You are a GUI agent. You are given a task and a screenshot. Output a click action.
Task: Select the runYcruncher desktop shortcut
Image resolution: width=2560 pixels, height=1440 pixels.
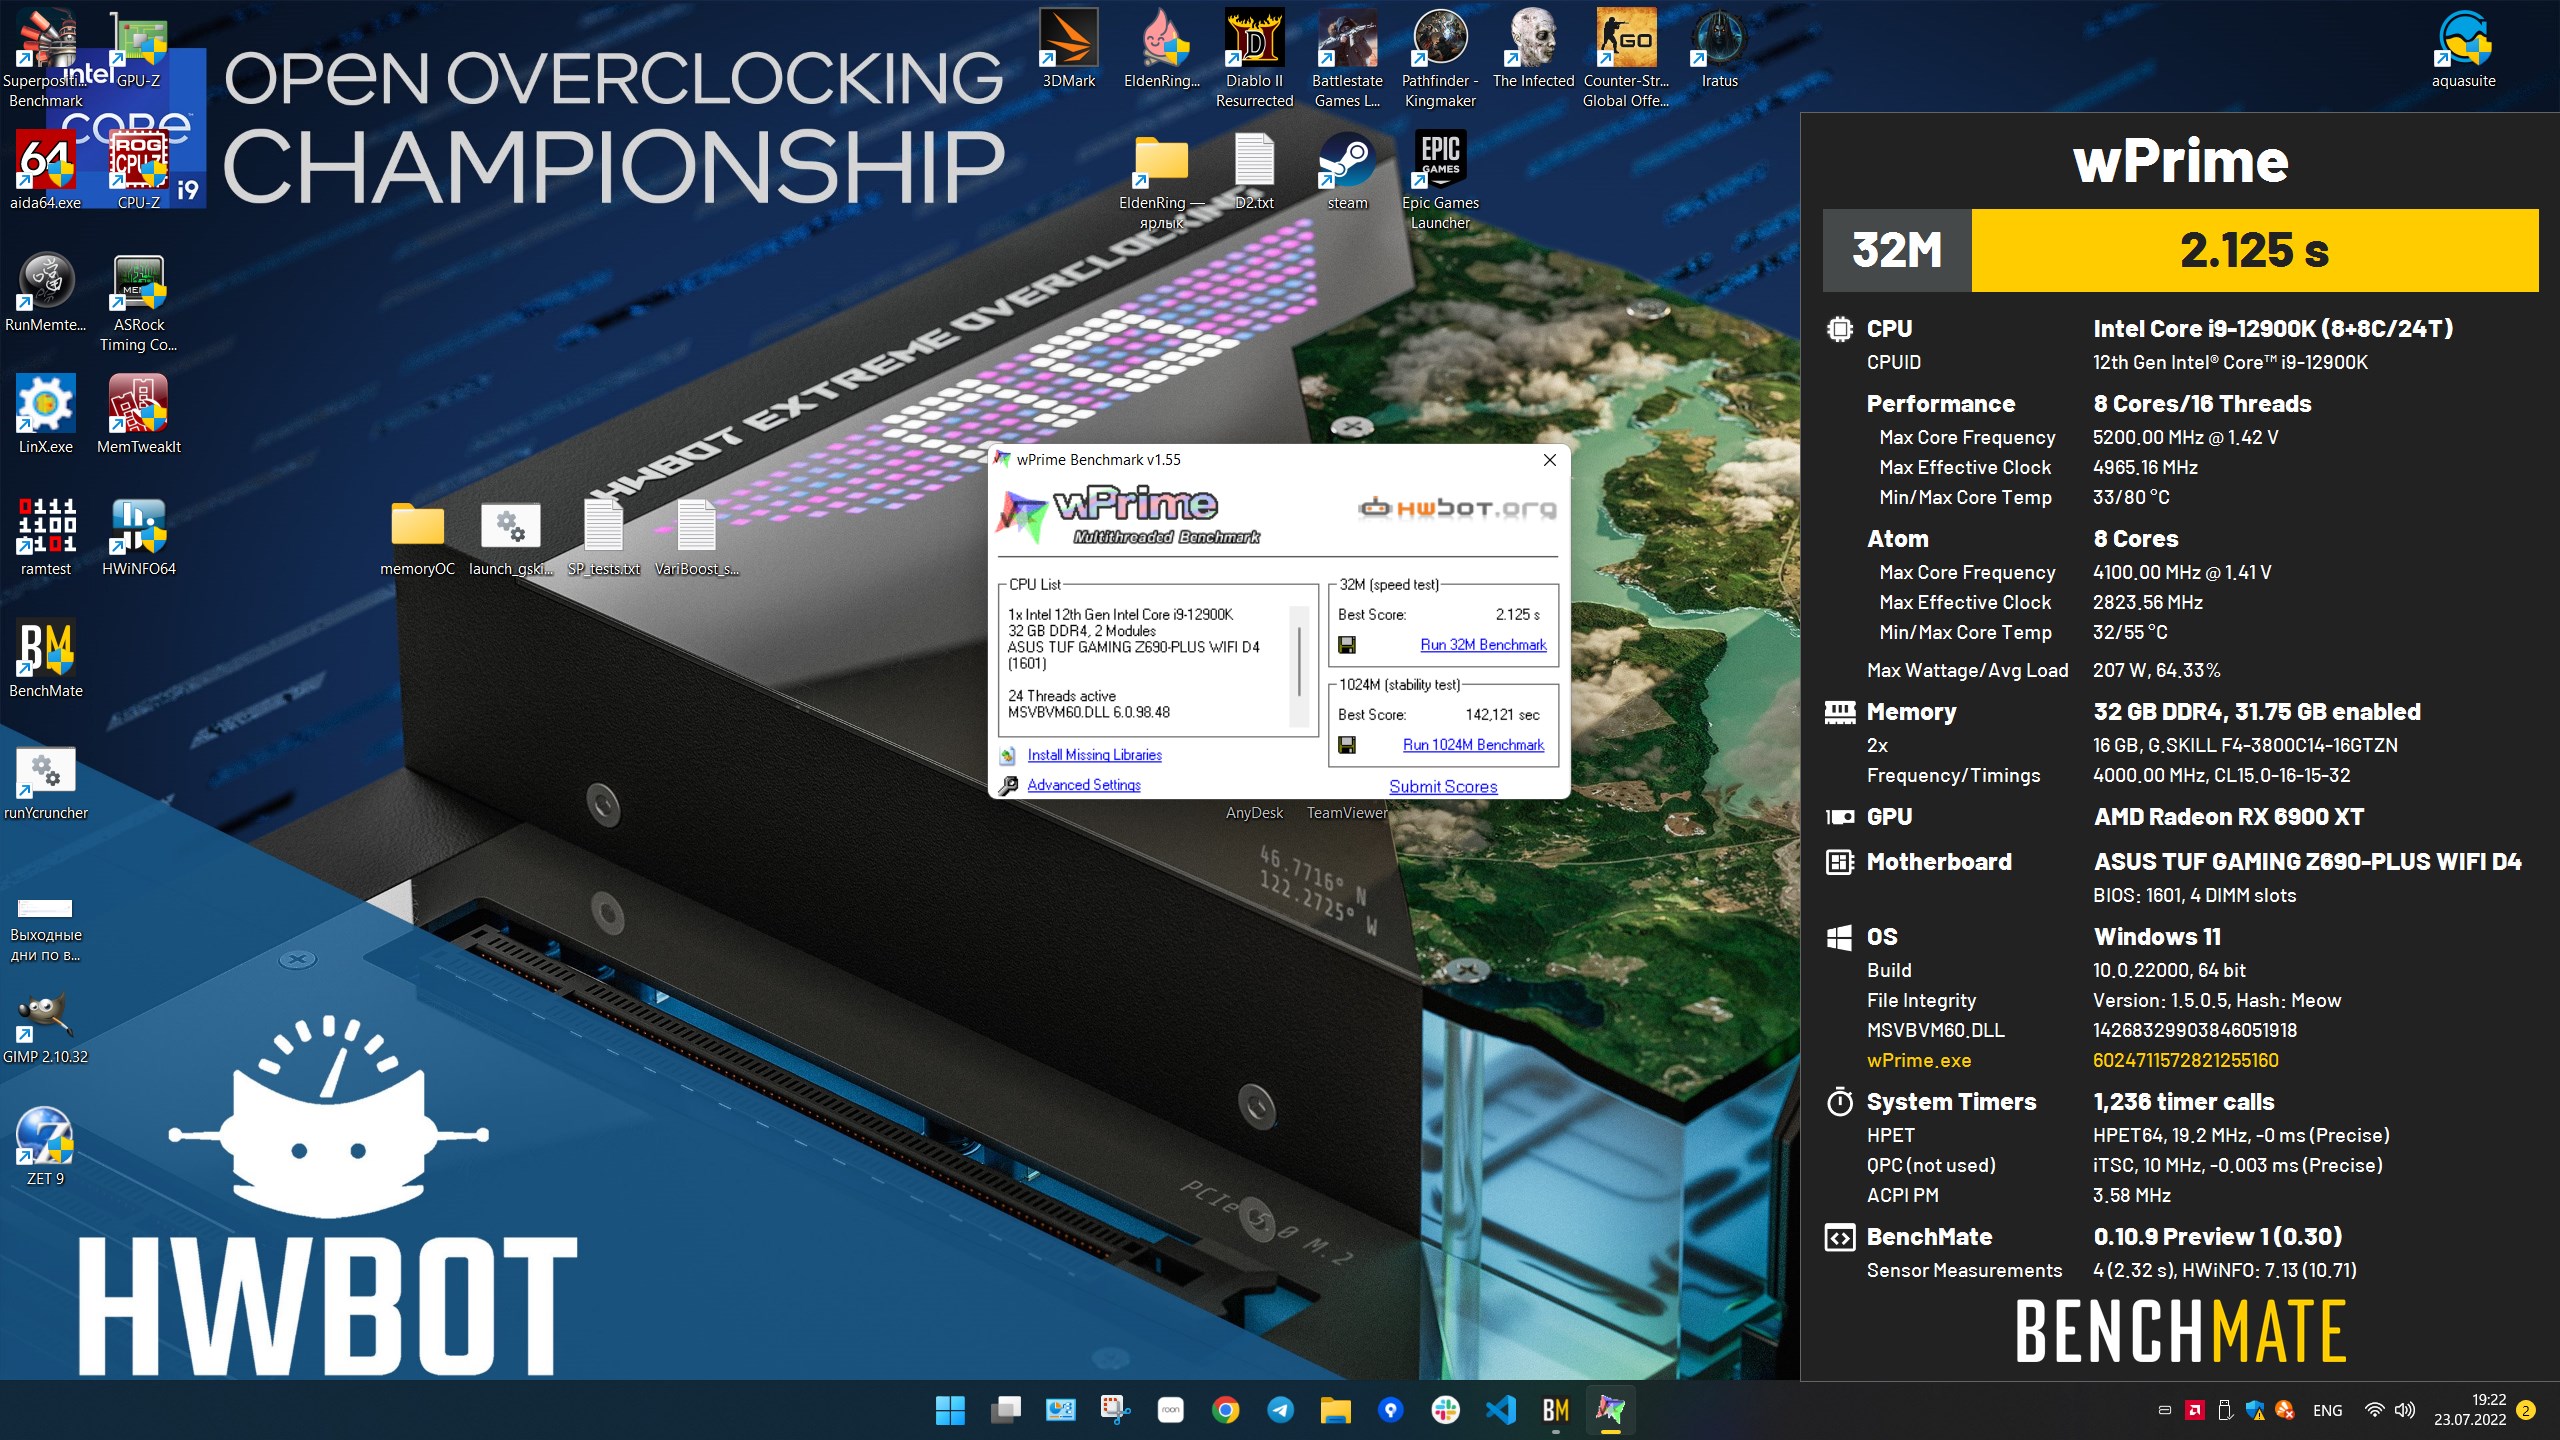click(x=45, y=782)
